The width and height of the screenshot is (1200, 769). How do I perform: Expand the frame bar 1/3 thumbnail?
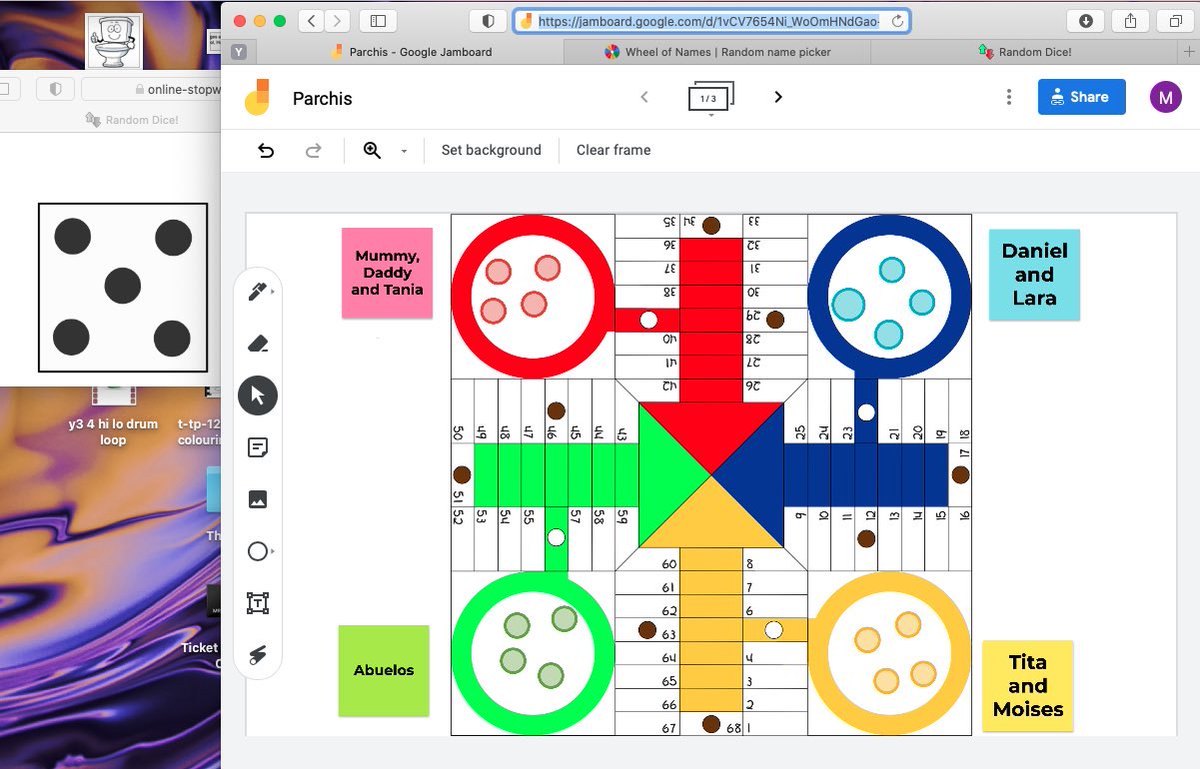[711, 99]
